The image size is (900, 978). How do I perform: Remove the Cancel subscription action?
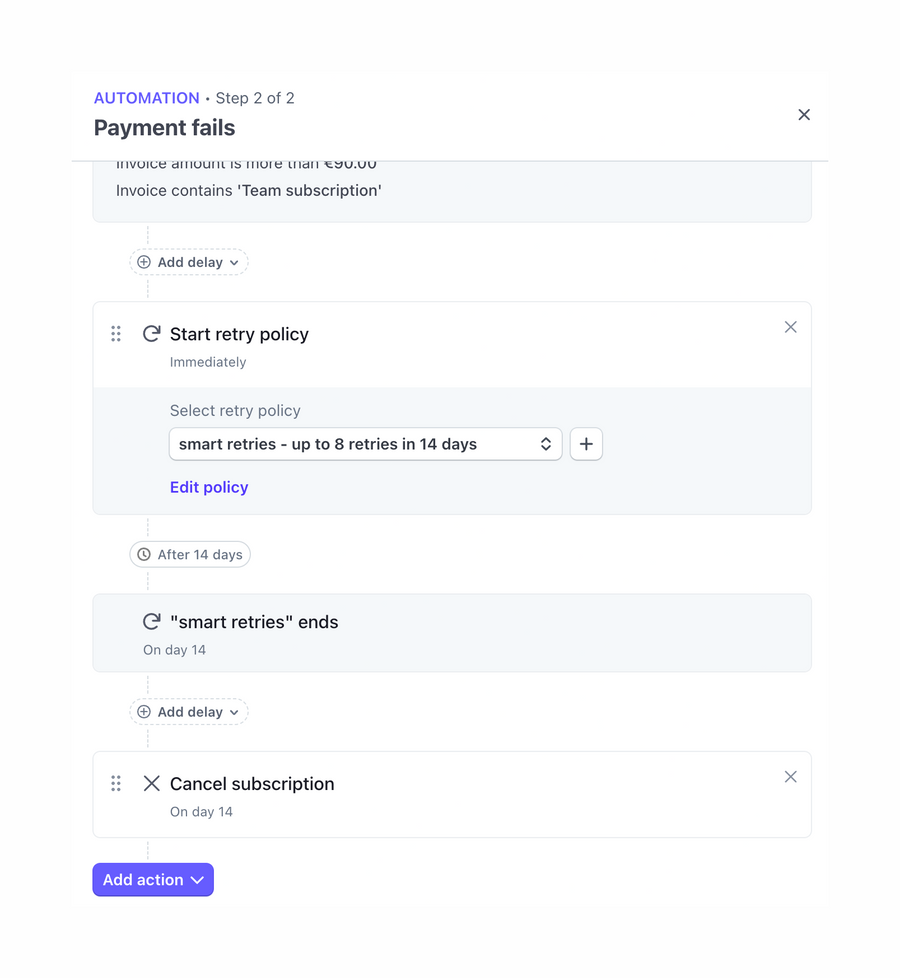[790, 777]
